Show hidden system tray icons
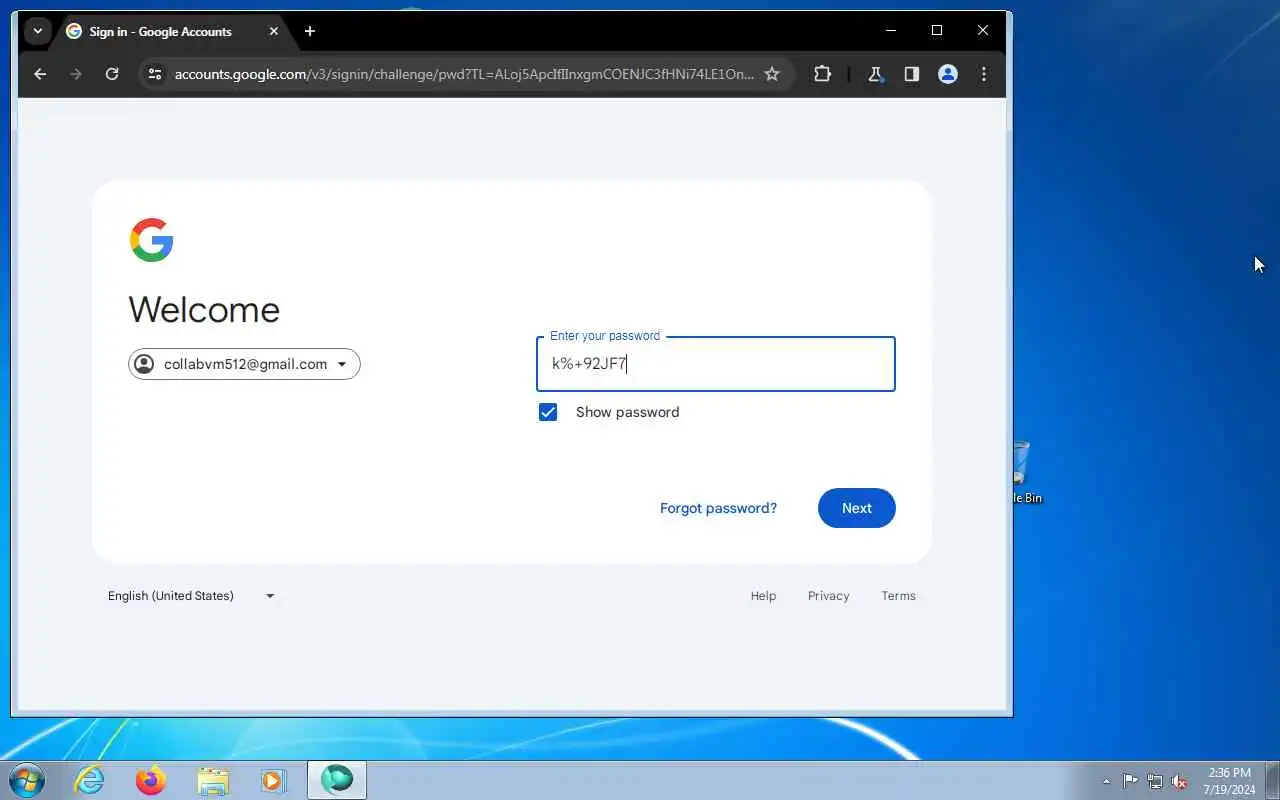1280x800 pixels. tap(1106, 781)
